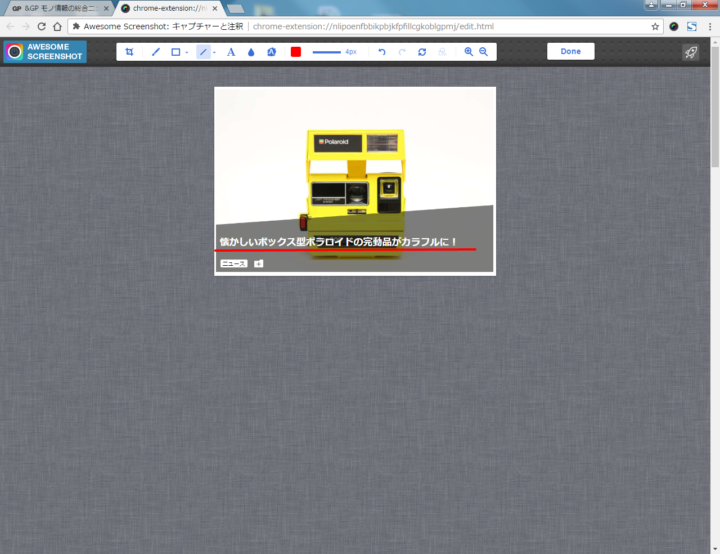
Task: Click the vertical scrollbar thumb
Action: tap(715, 106)
